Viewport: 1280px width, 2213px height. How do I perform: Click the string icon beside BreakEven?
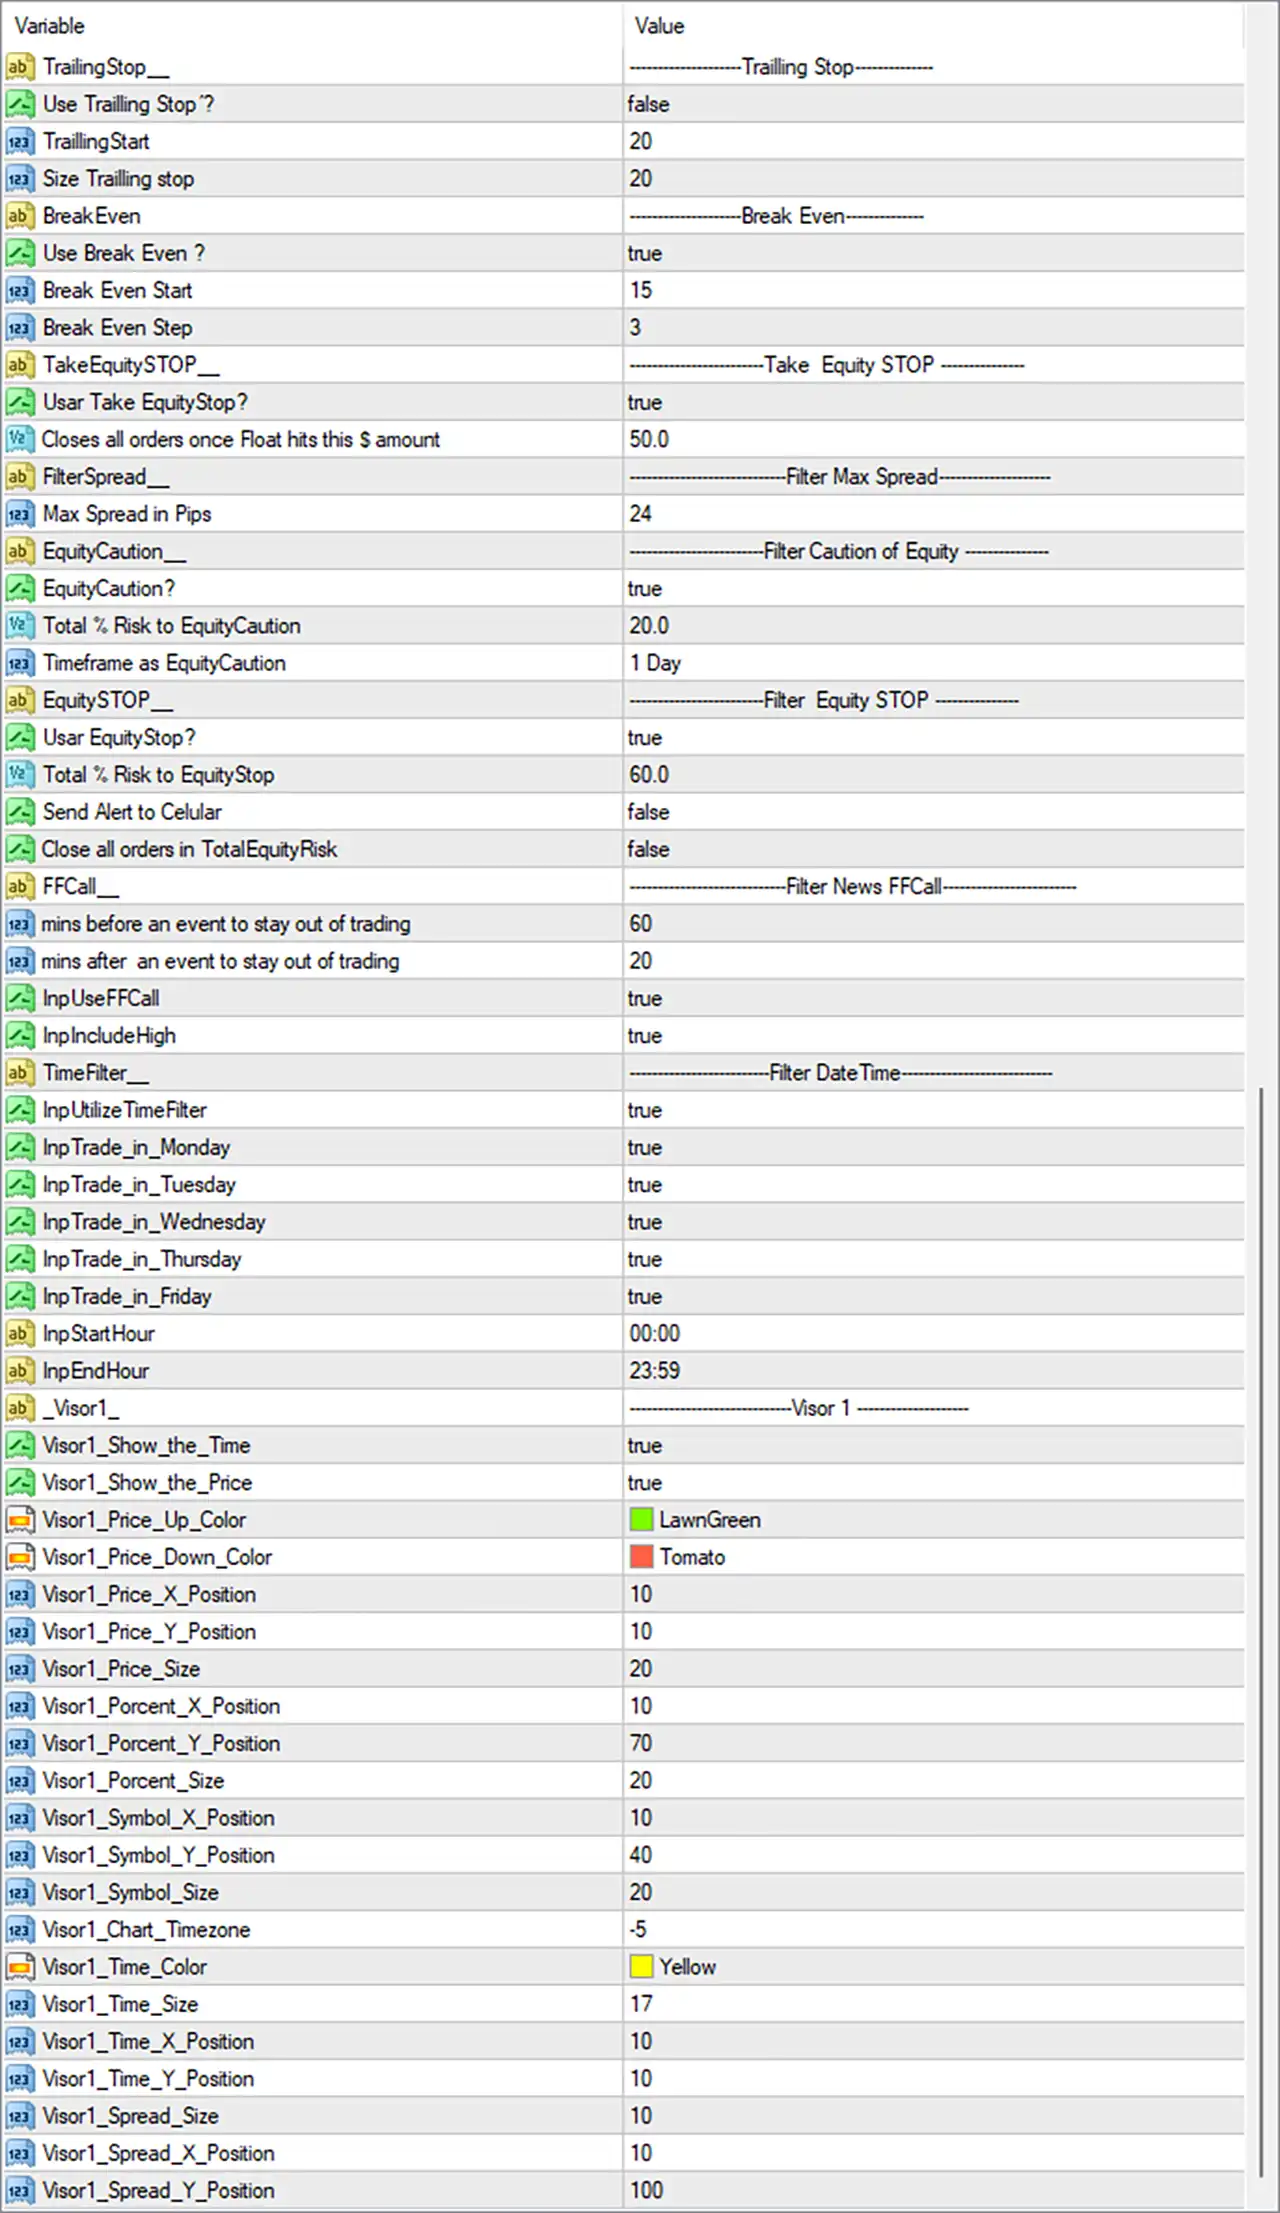[19, 216]
